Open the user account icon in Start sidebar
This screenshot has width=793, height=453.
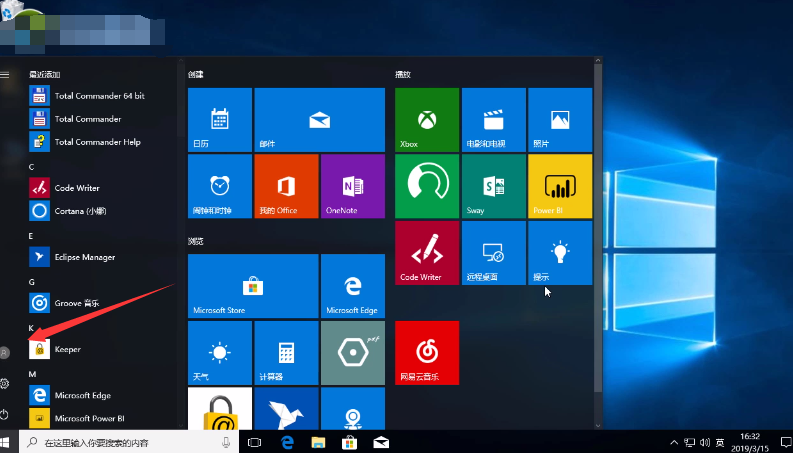click(x=5, y=352)
